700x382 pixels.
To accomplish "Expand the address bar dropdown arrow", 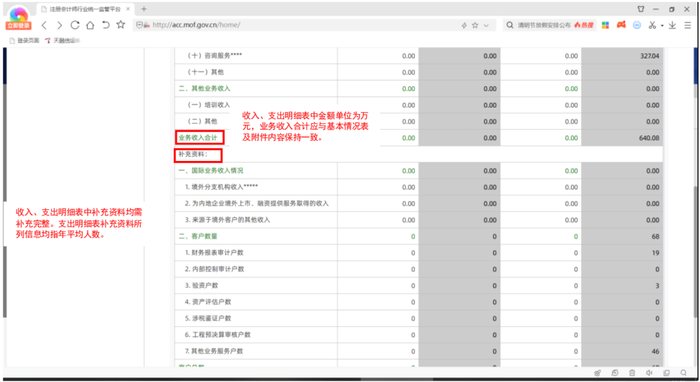I will (x=486, y=25).
